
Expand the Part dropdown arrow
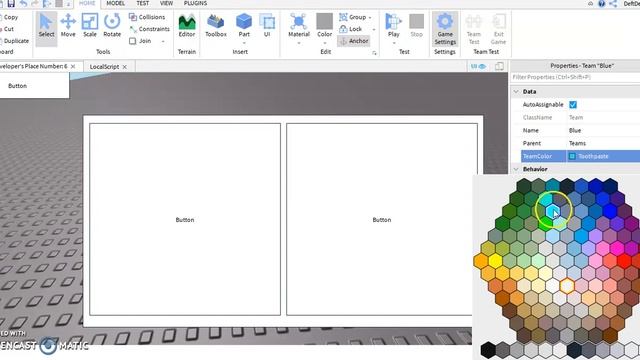(244, 43)
